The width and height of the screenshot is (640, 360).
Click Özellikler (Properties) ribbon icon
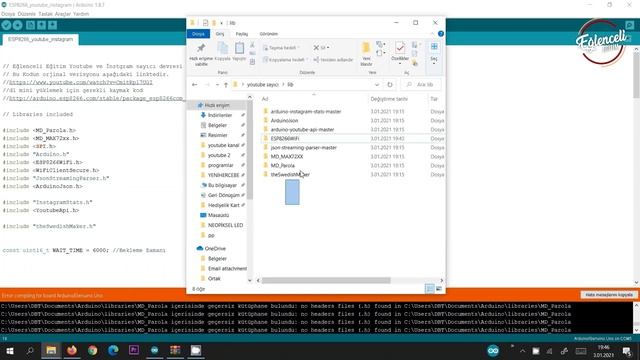pyautogui.click(x=400, y=52)
